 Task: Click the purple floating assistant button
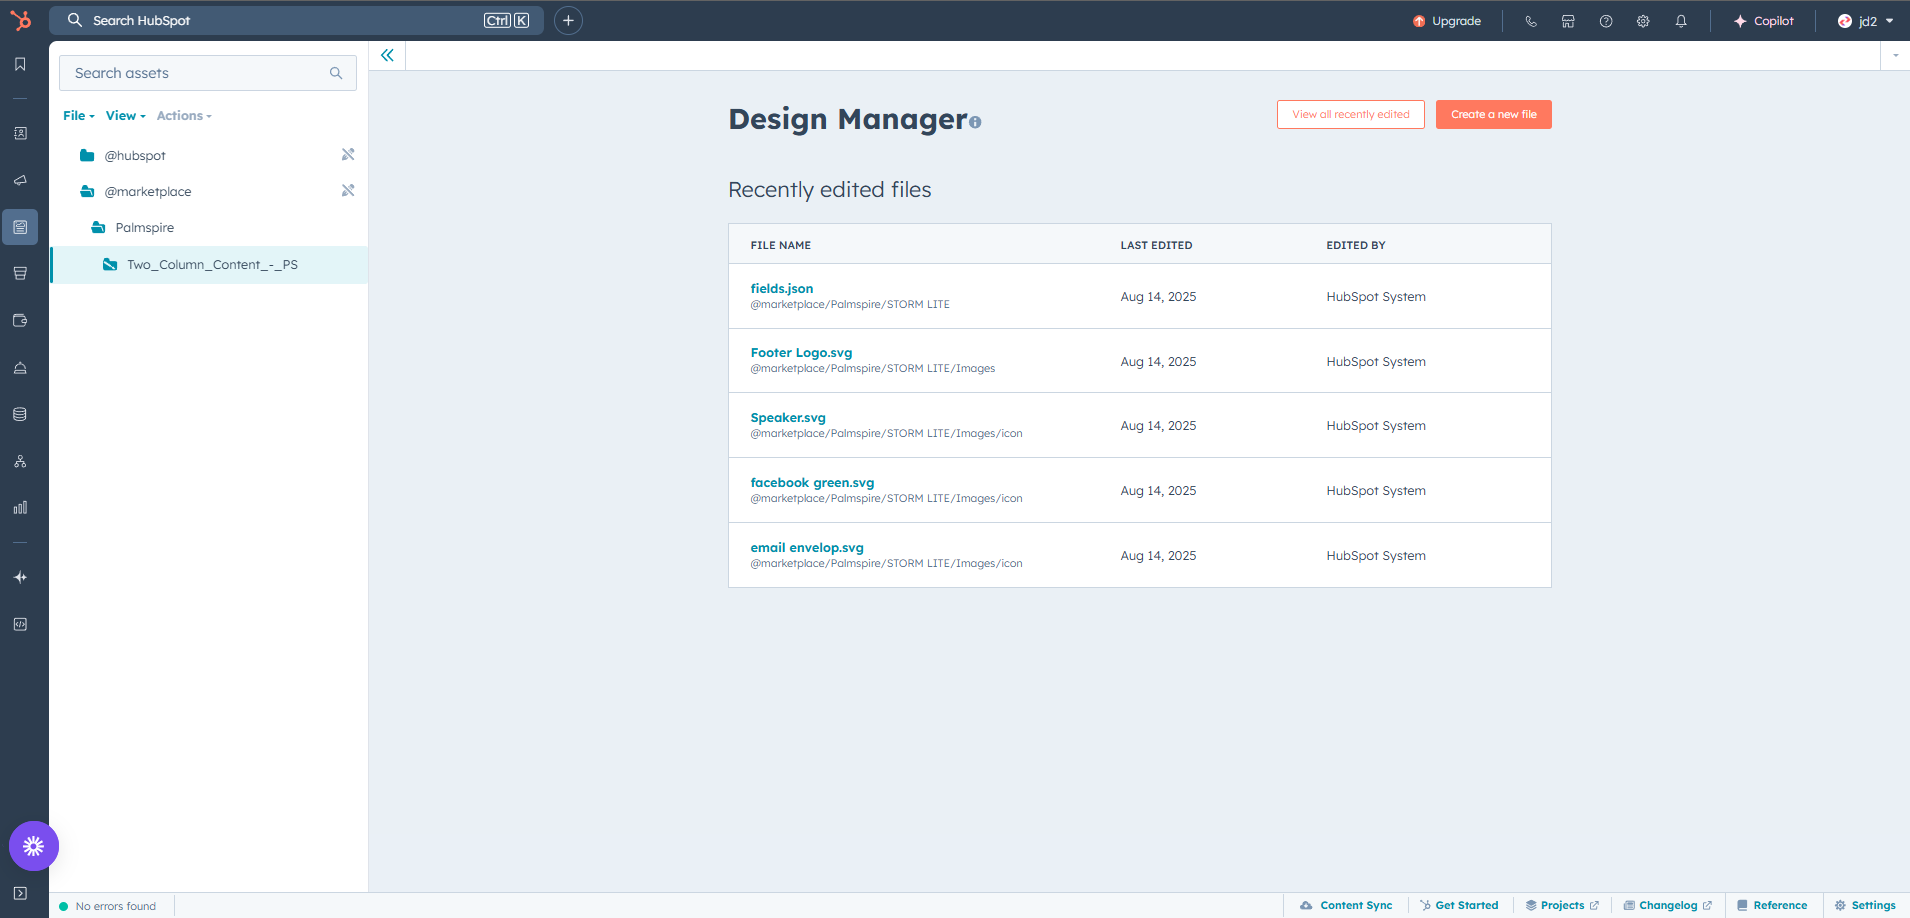coord(34,846)
